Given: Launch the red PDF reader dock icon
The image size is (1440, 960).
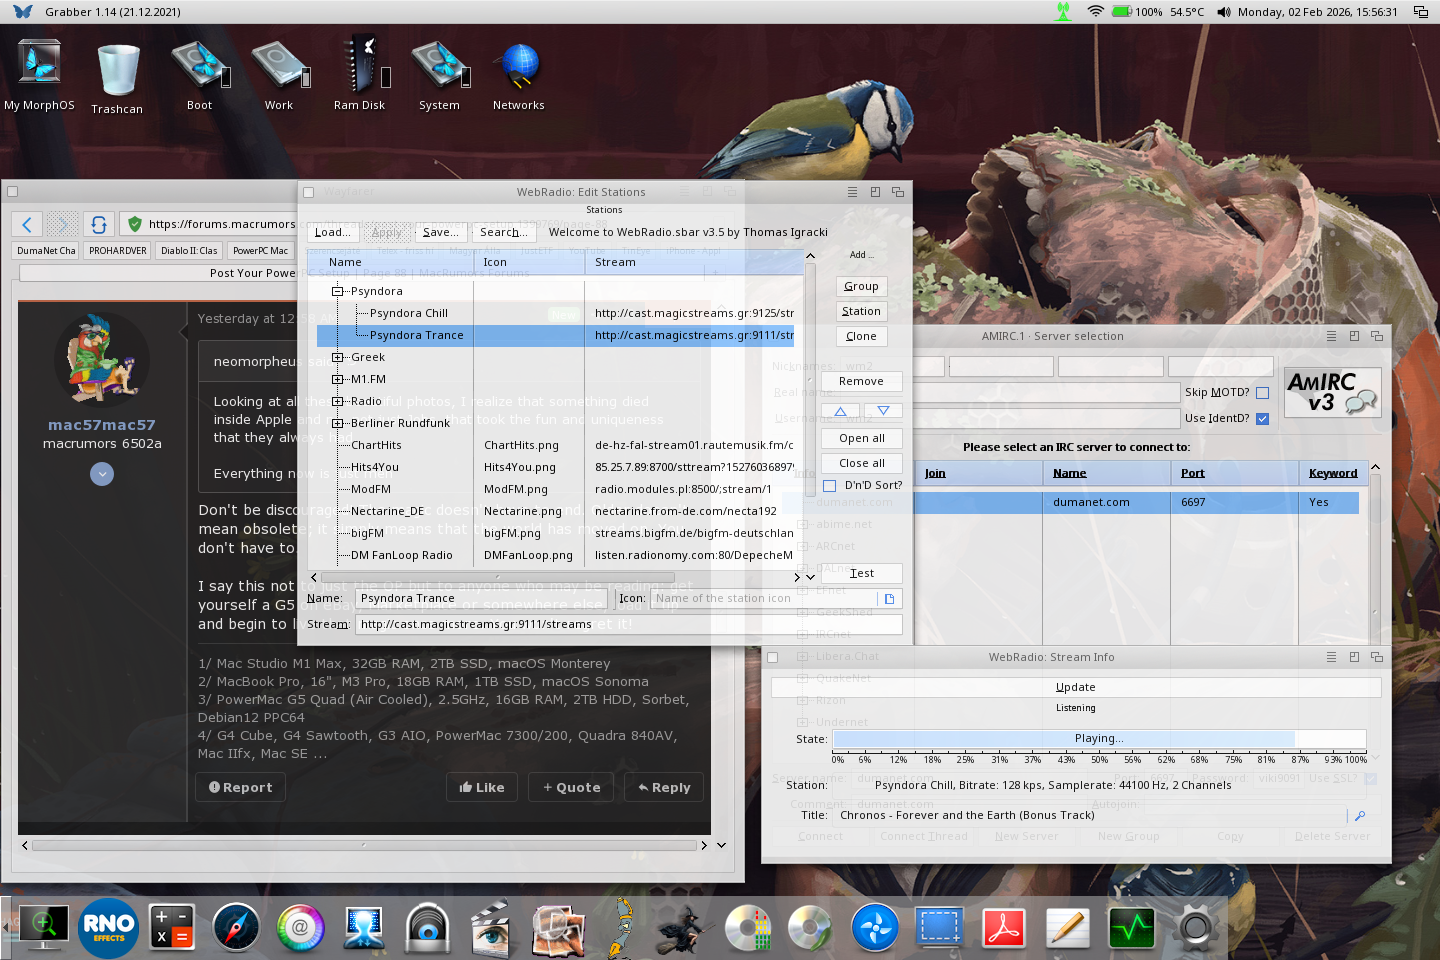Looking at the screenshot, I should coord(1003,927).
